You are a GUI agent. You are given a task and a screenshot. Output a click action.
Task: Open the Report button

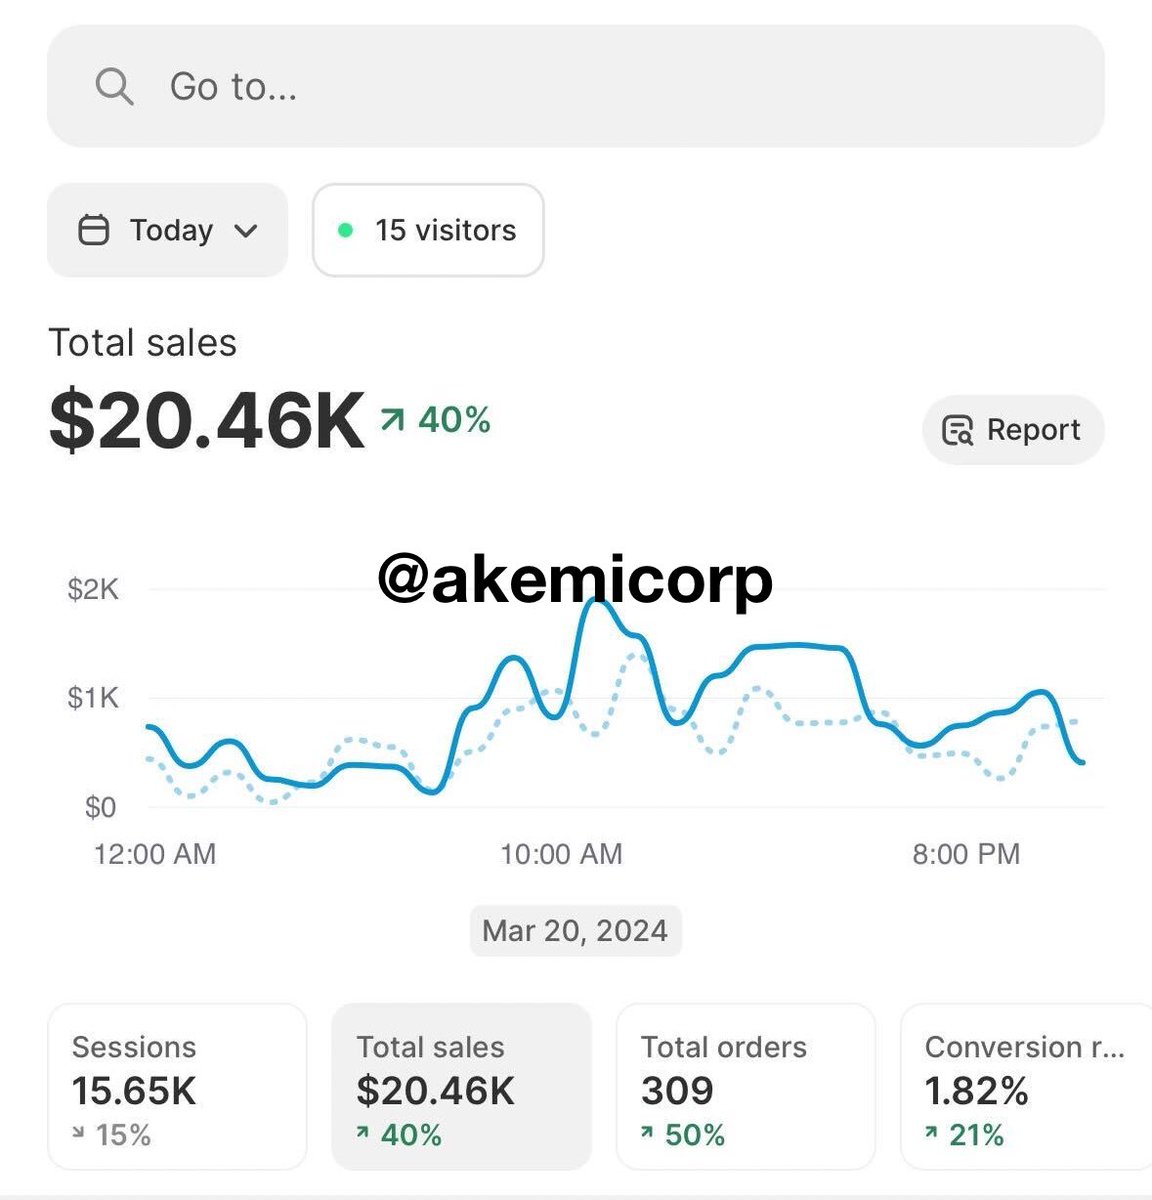coord(1013,430)
